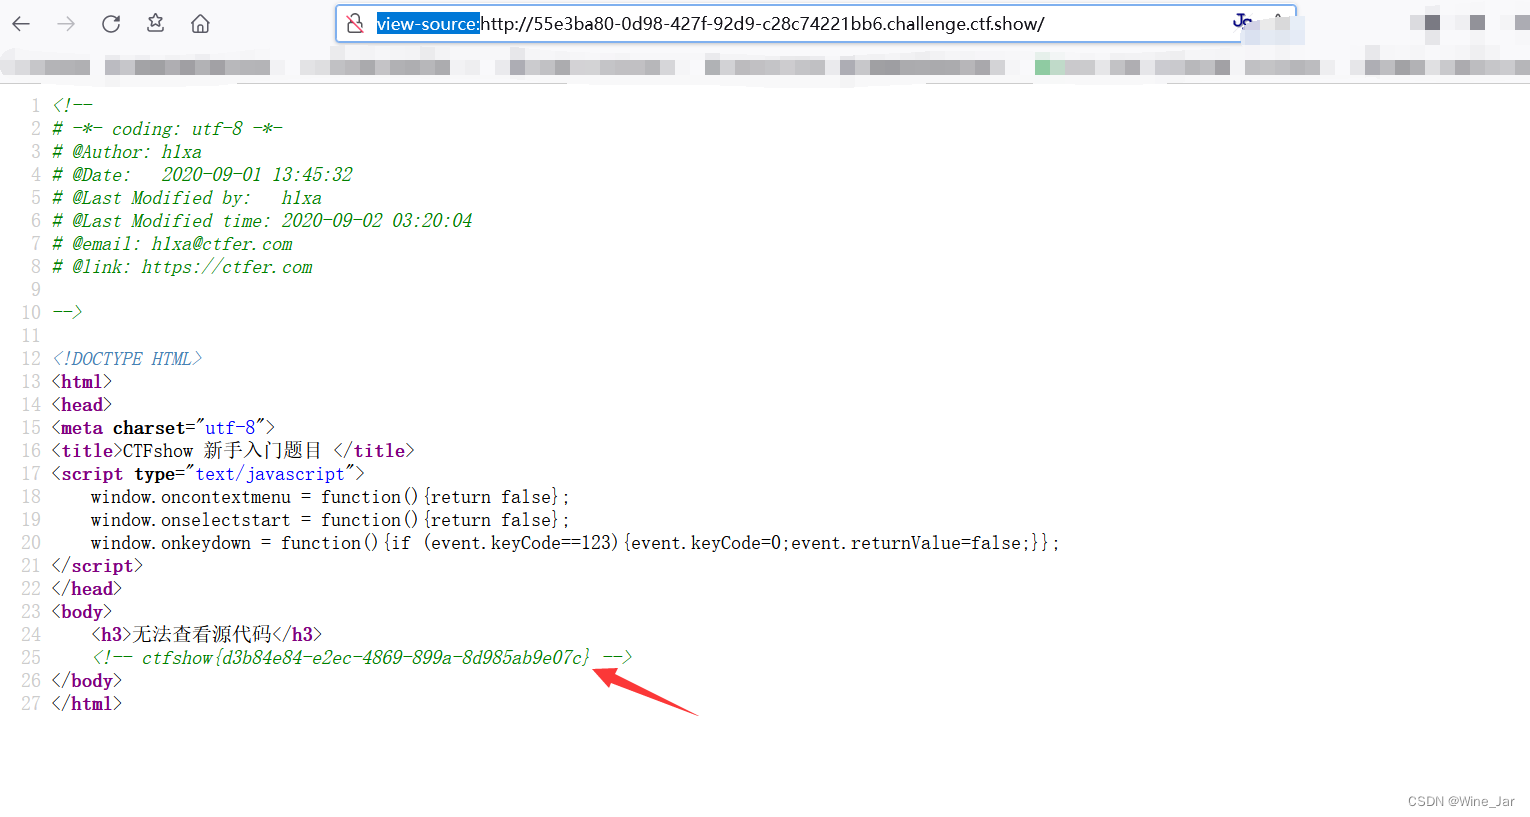Click the '@Date: 2020-09-01 13:45:32' line
The width and height of the screenshot is (1530, 817).
[202, 175]
